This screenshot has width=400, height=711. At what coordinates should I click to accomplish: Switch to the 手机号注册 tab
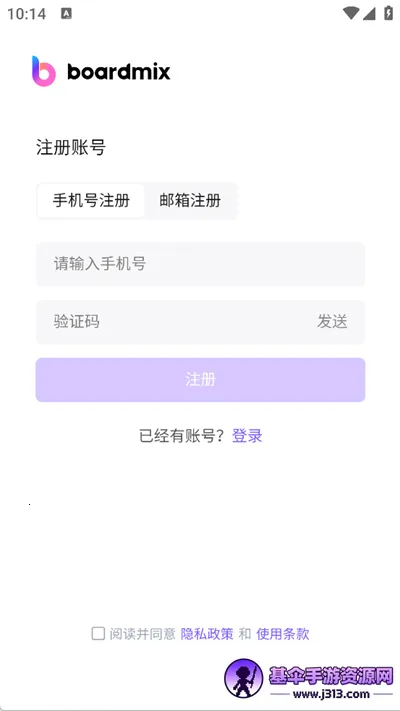tap(91, 200)
